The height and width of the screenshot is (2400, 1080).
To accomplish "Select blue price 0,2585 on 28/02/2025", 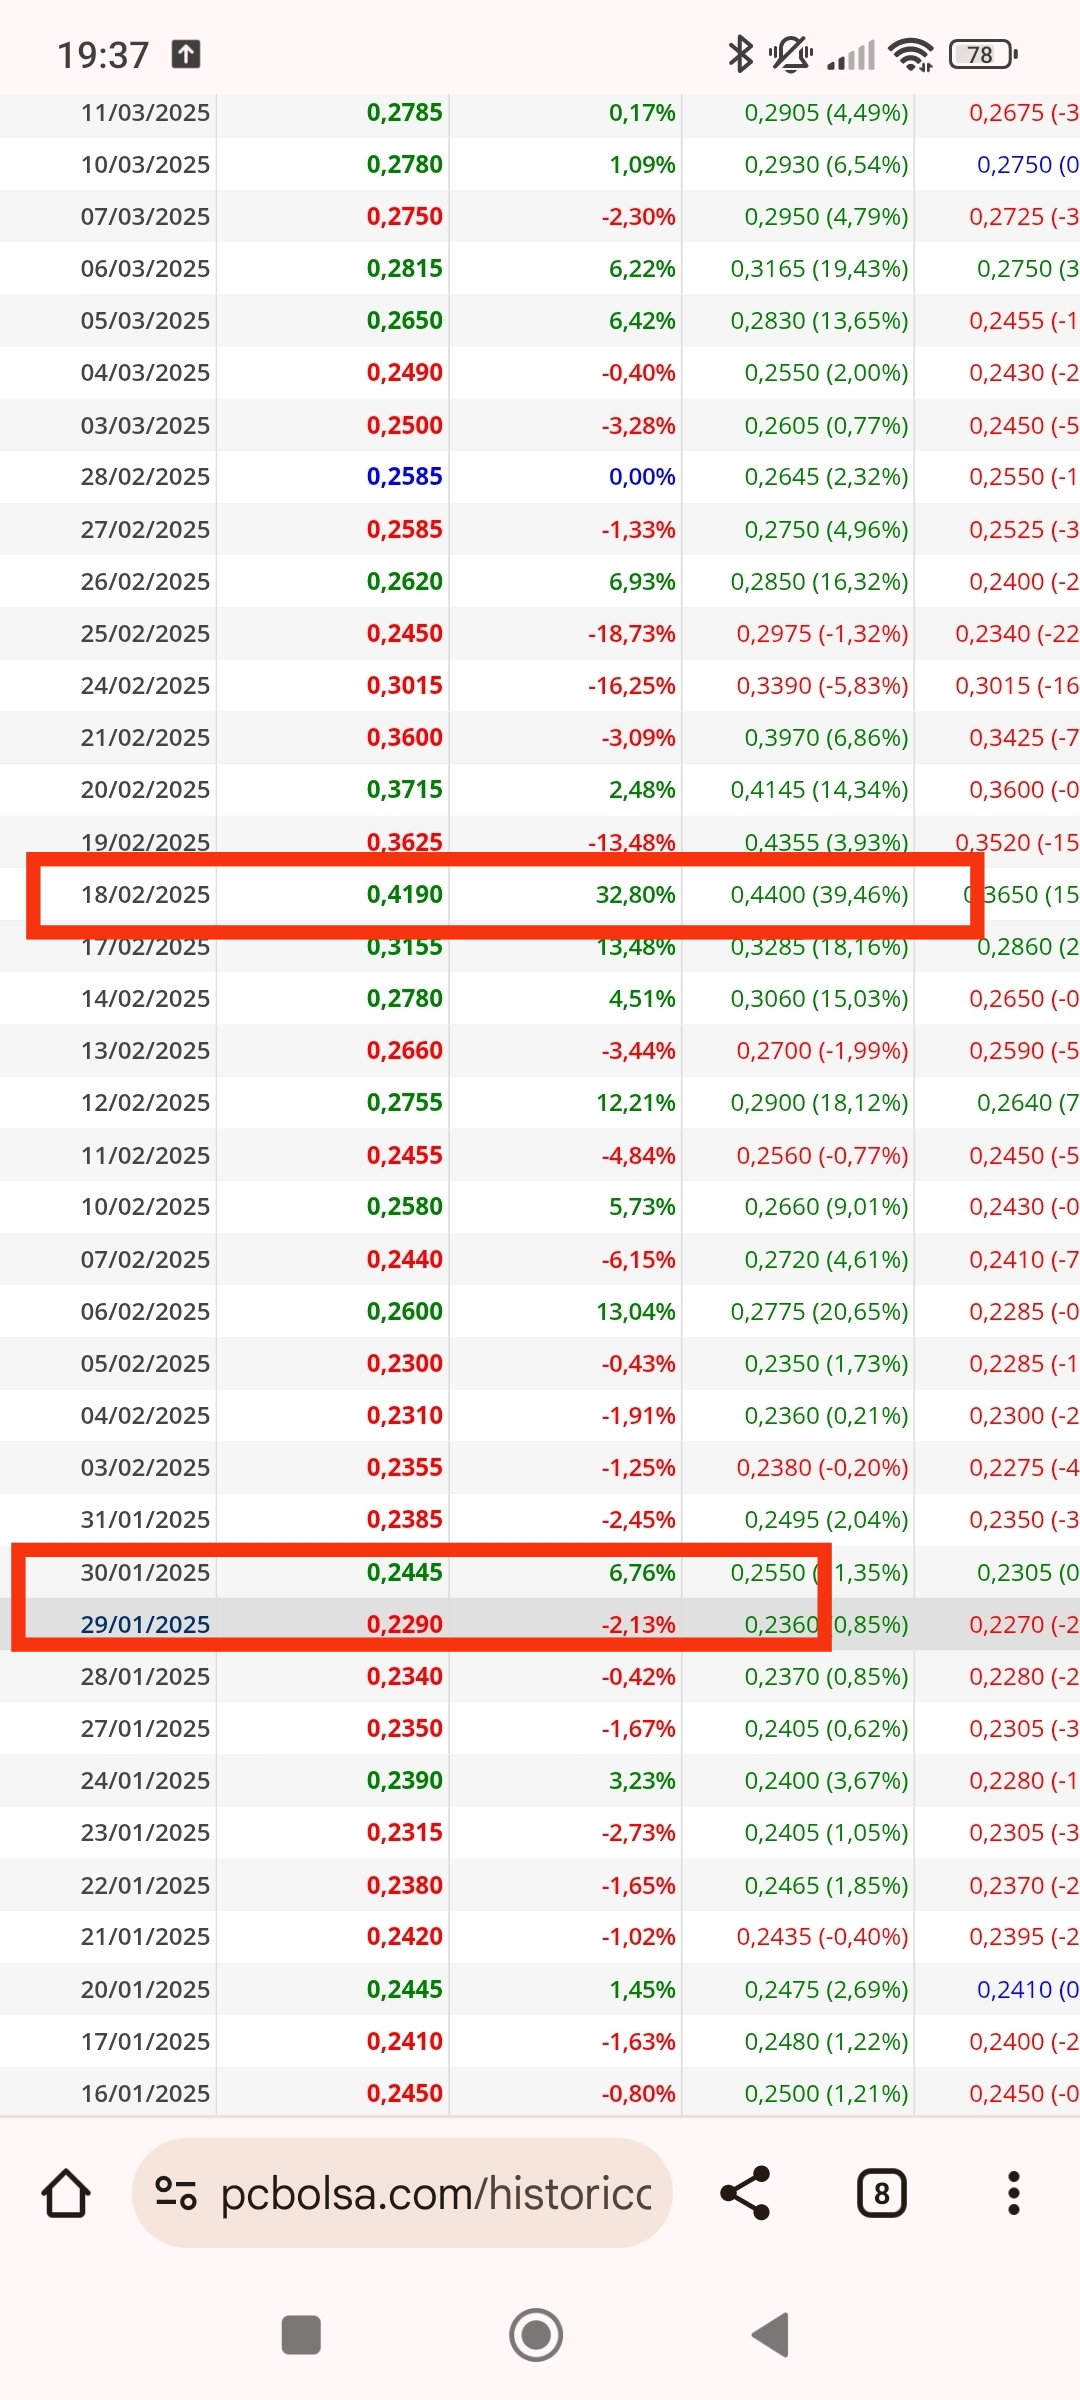I will 404,476.
